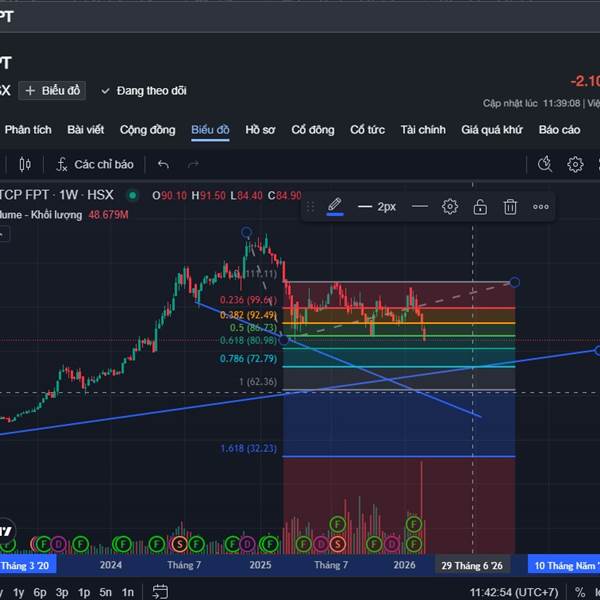The image size is (600, 600).
Task: Click the 0.5 (86.73) Fibonacci label
Action: (253, 328)
